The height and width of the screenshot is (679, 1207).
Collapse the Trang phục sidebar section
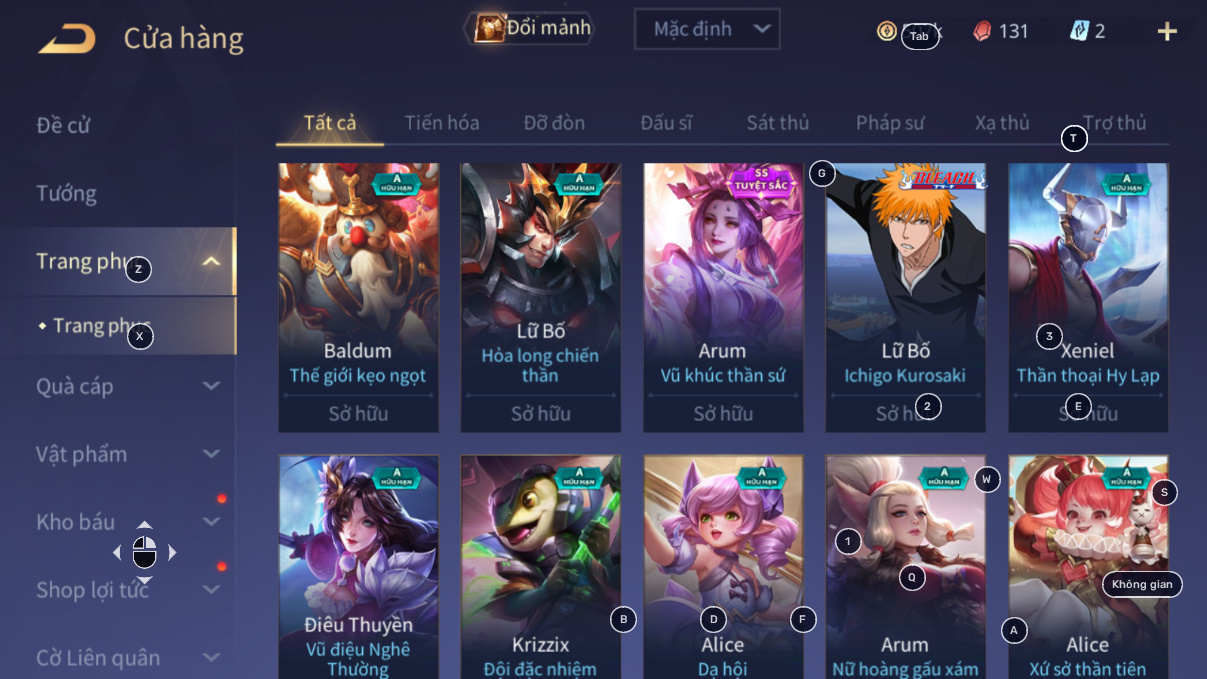click(211, 262)
